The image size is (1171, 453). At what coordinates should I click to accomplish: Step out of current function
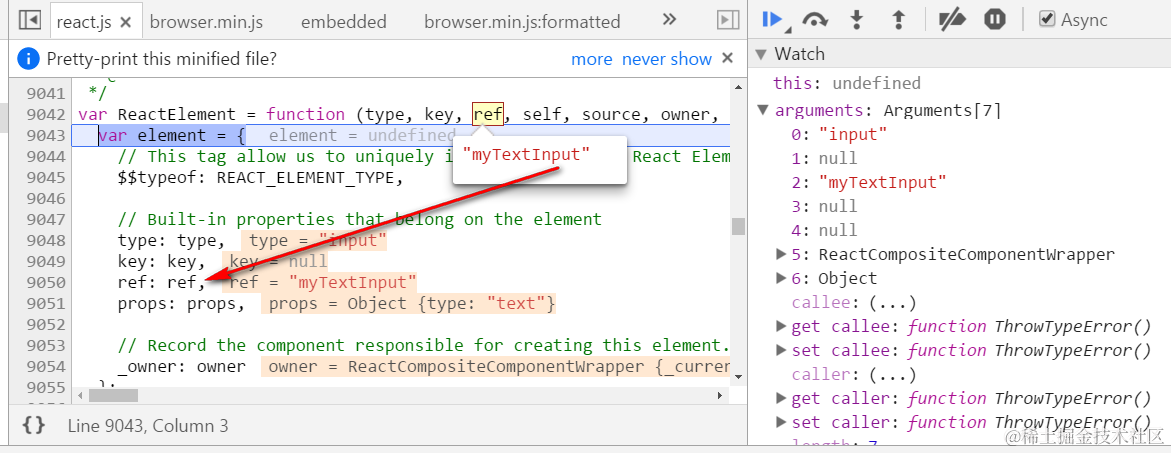(x=899, y=19)
